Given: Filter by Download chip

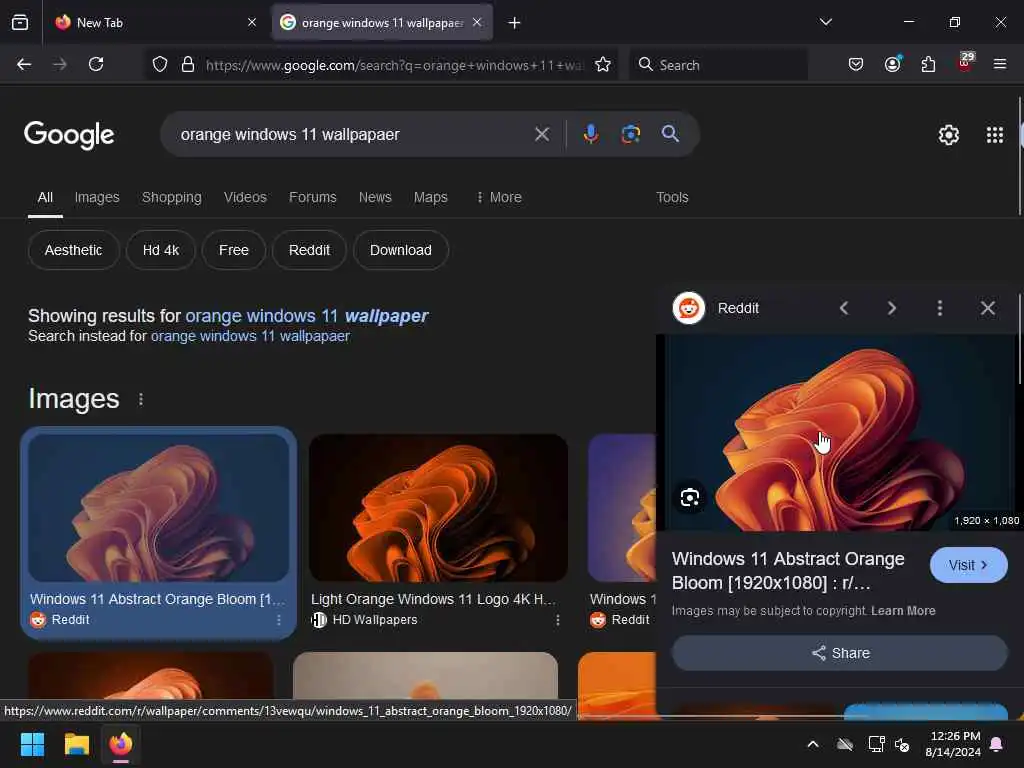Looking at the screenshot, I should click(x=401, y=250).
